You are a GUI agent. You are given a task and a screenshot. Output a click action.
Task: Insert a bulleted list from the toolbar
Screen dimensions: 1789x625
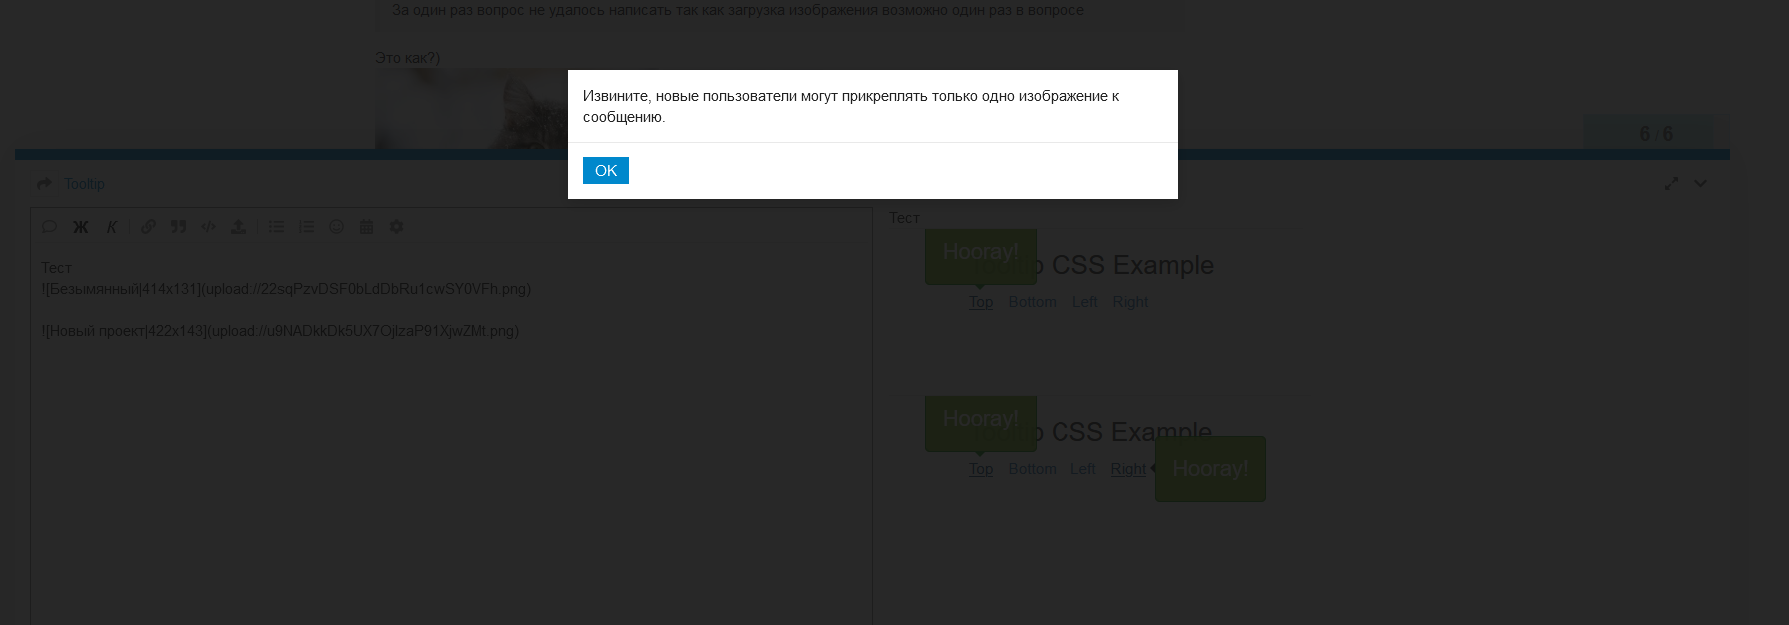(x=276, y=227)
